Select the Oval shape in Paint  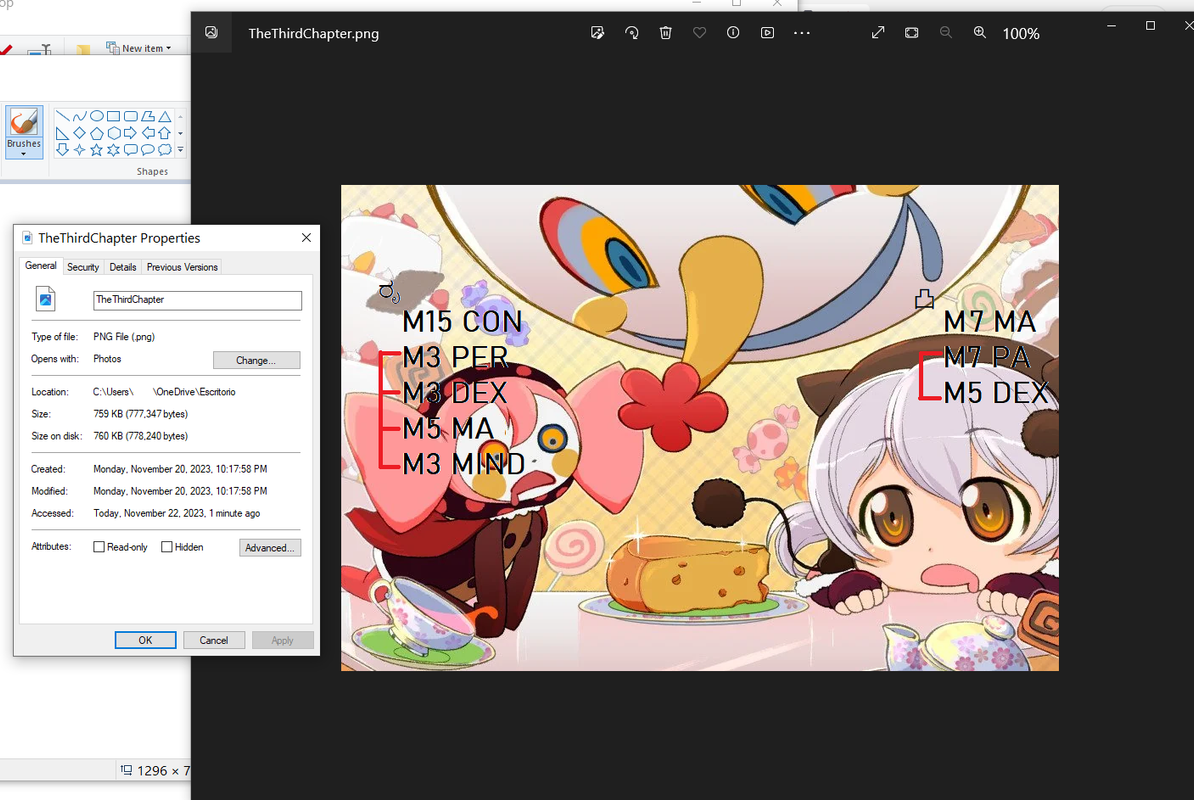(x=97, y=116)
